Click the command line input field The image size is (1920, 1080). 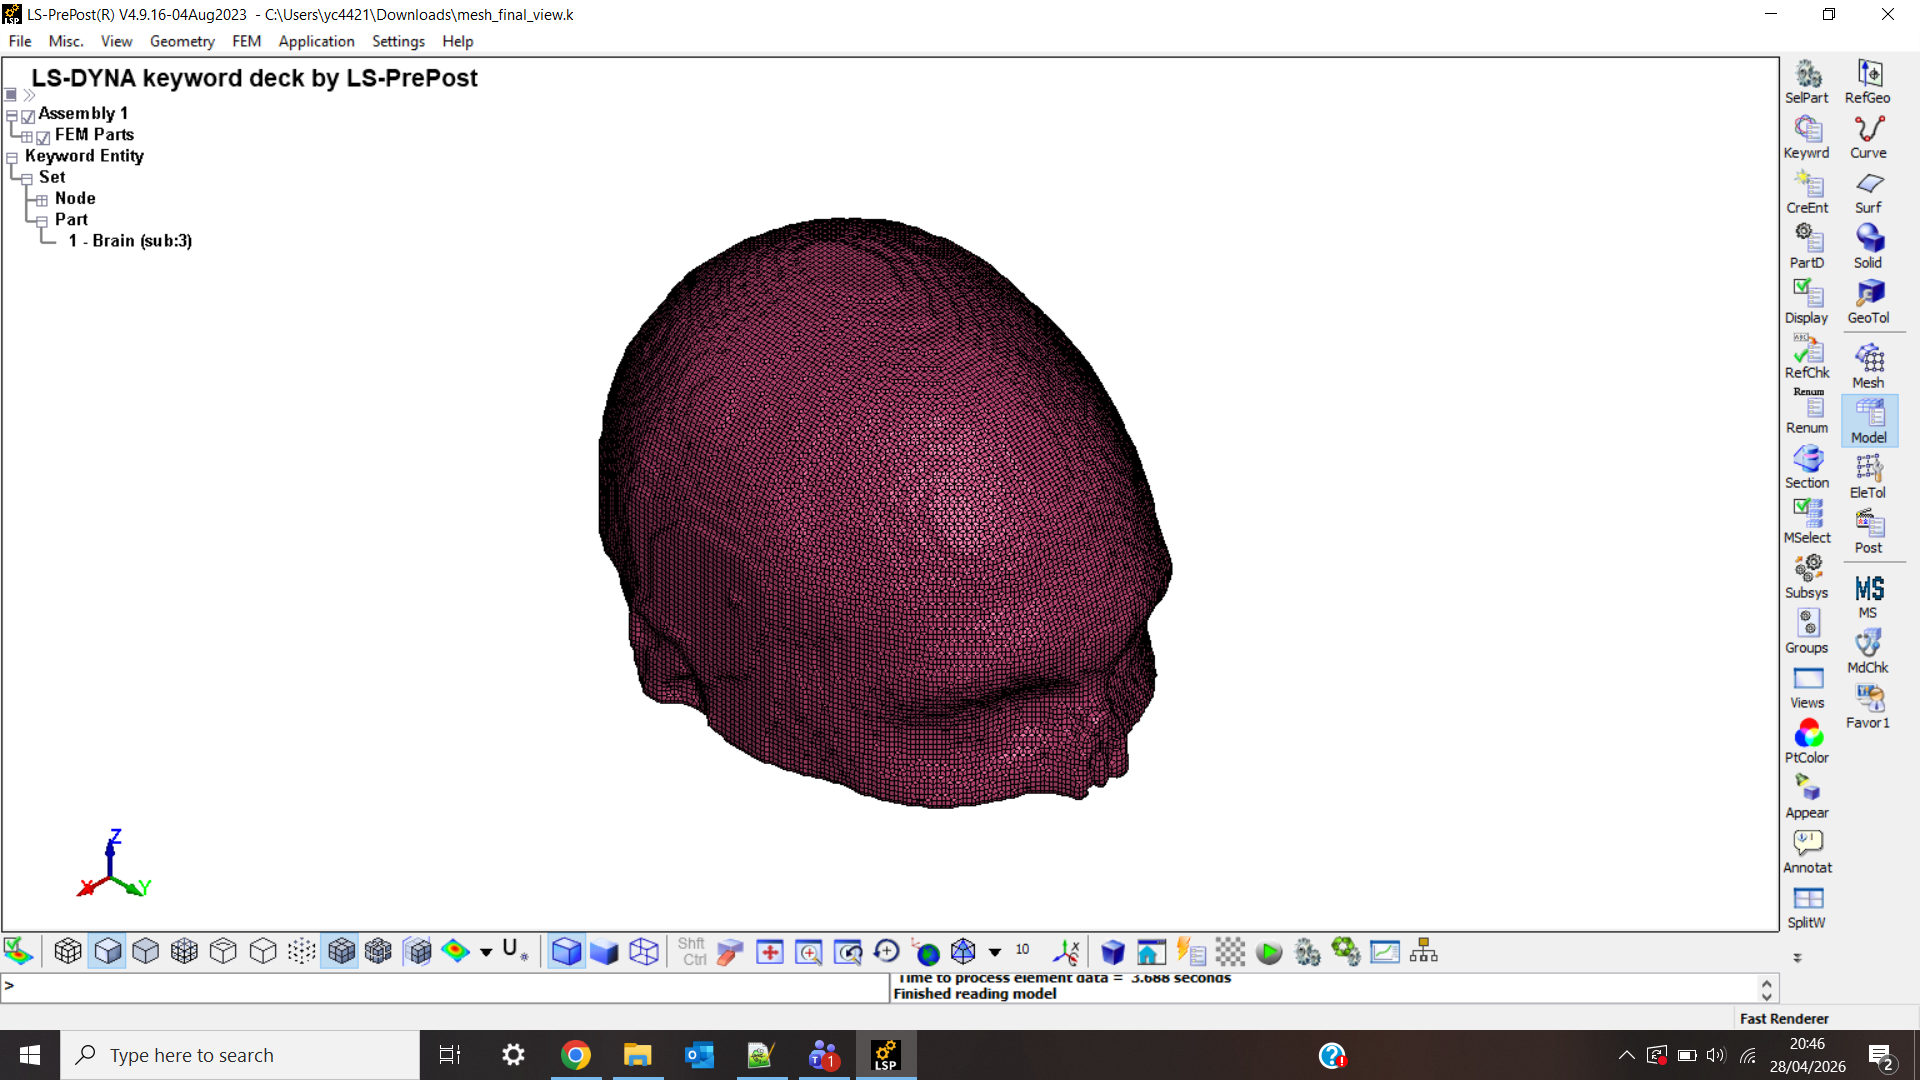[446, 987]
